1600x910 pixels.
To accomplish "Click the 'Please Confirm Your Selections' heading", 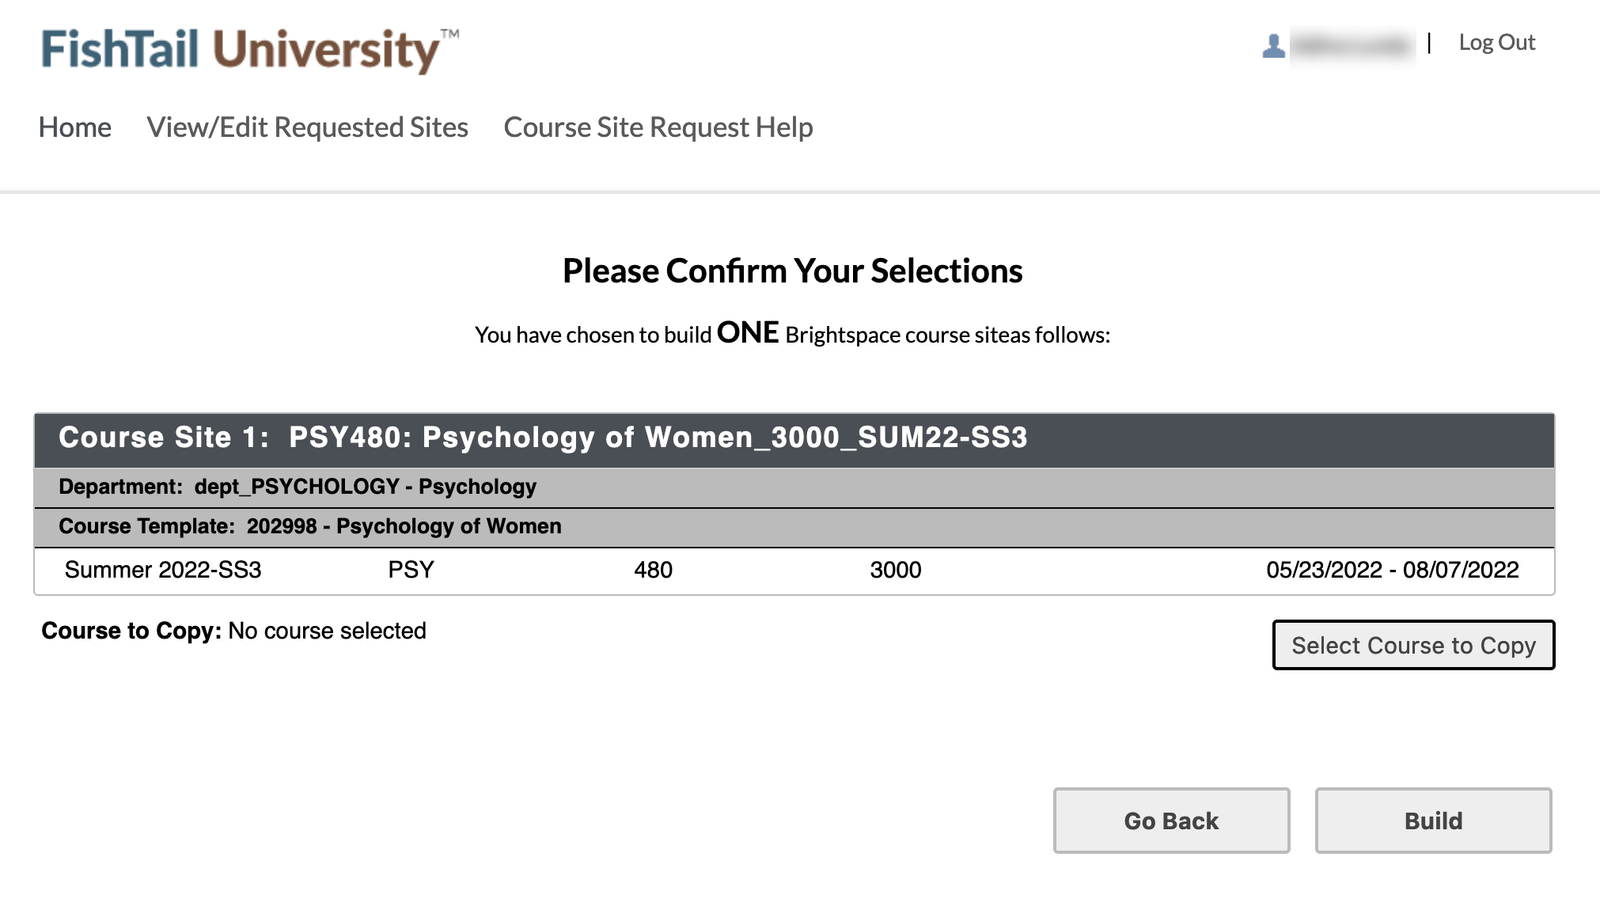I will coord(792,271).
